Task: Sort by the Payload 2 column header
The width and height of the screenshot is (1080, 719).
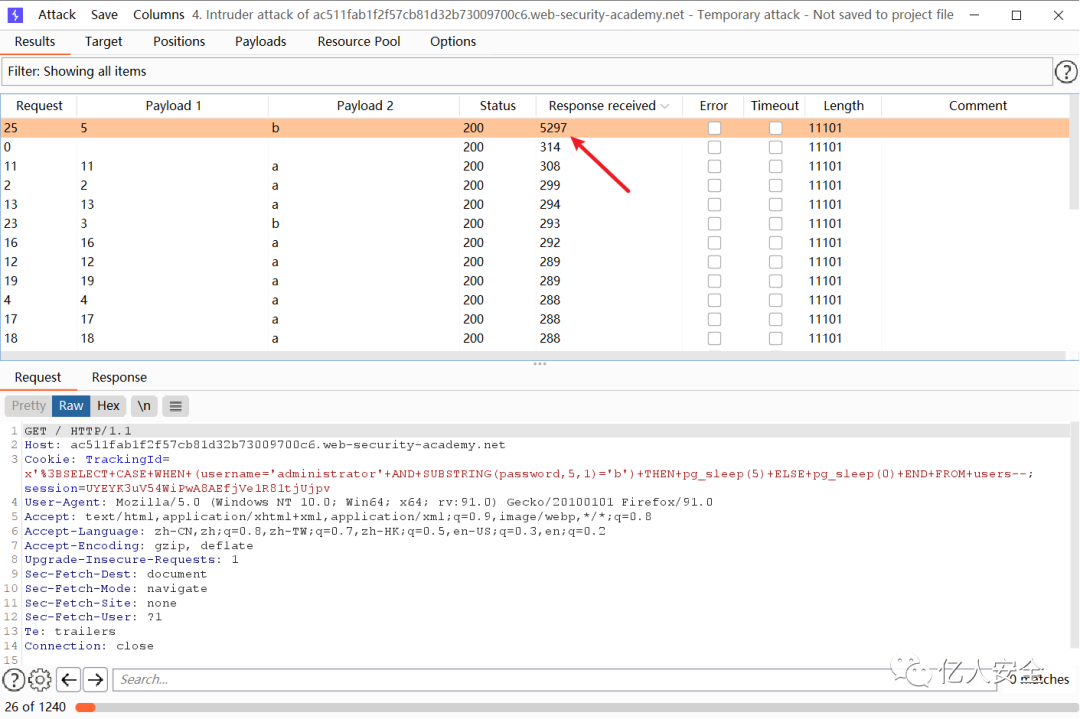Action: pos(364,105)
